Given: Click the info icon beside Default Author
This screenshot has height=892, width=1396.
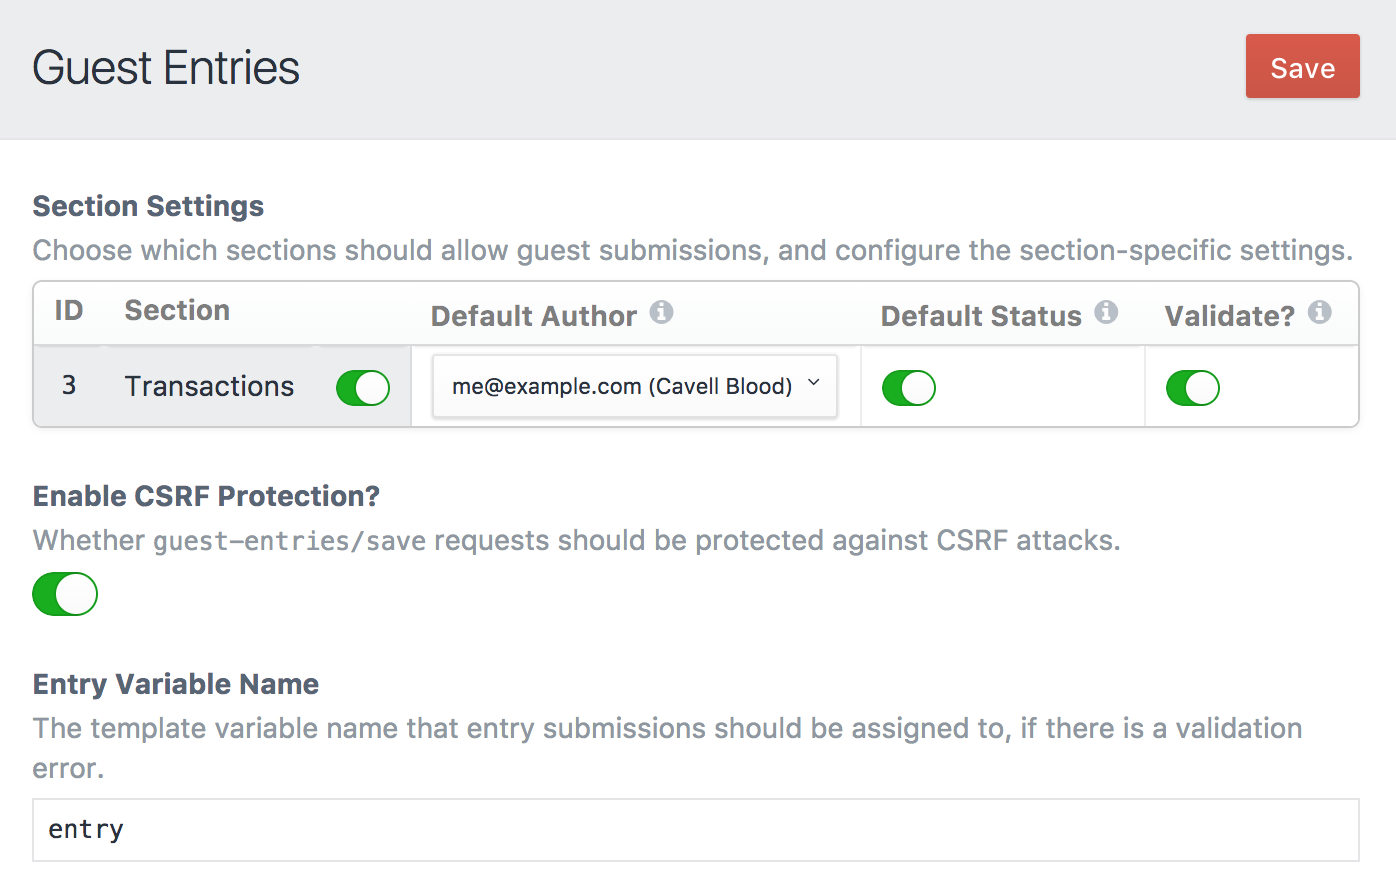Looking at the screenshot, I should [x=662, y=313].
